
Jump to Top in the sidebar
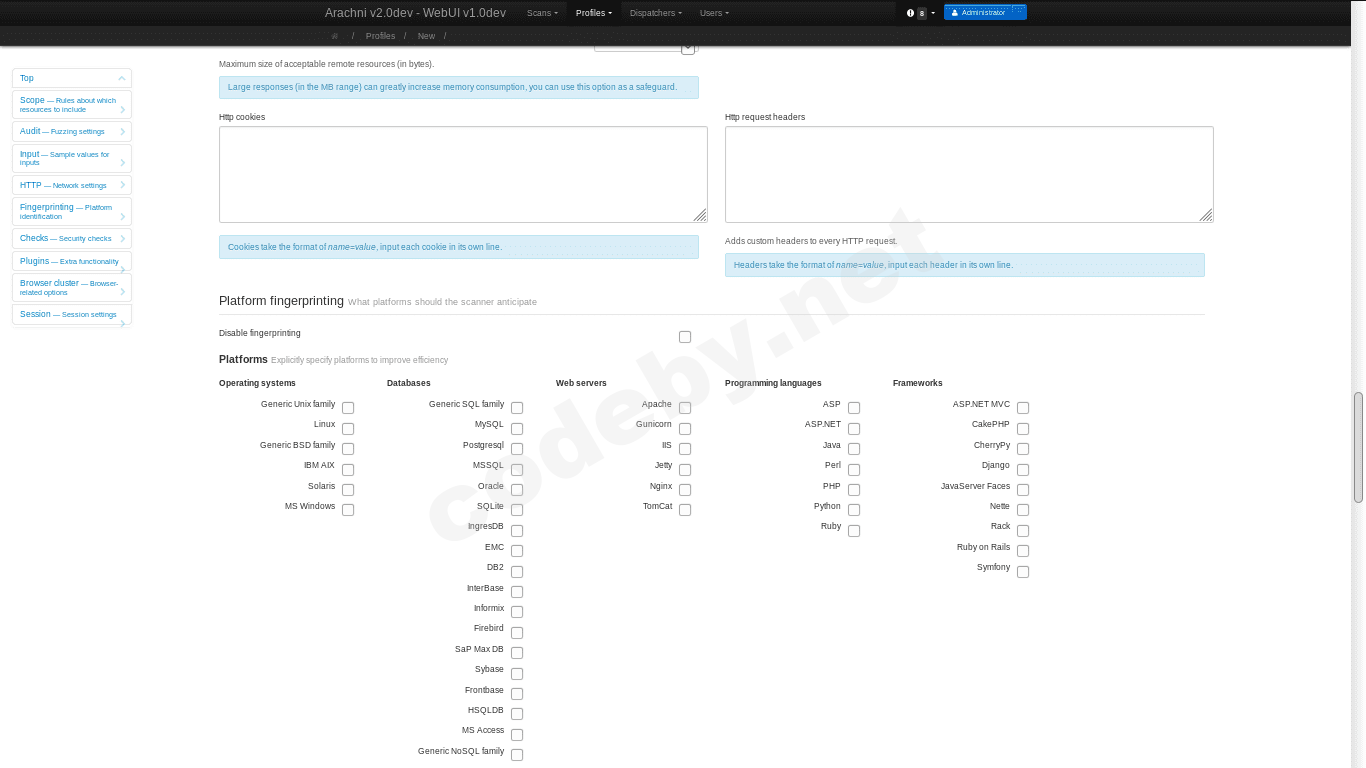[x=72, y=78]
